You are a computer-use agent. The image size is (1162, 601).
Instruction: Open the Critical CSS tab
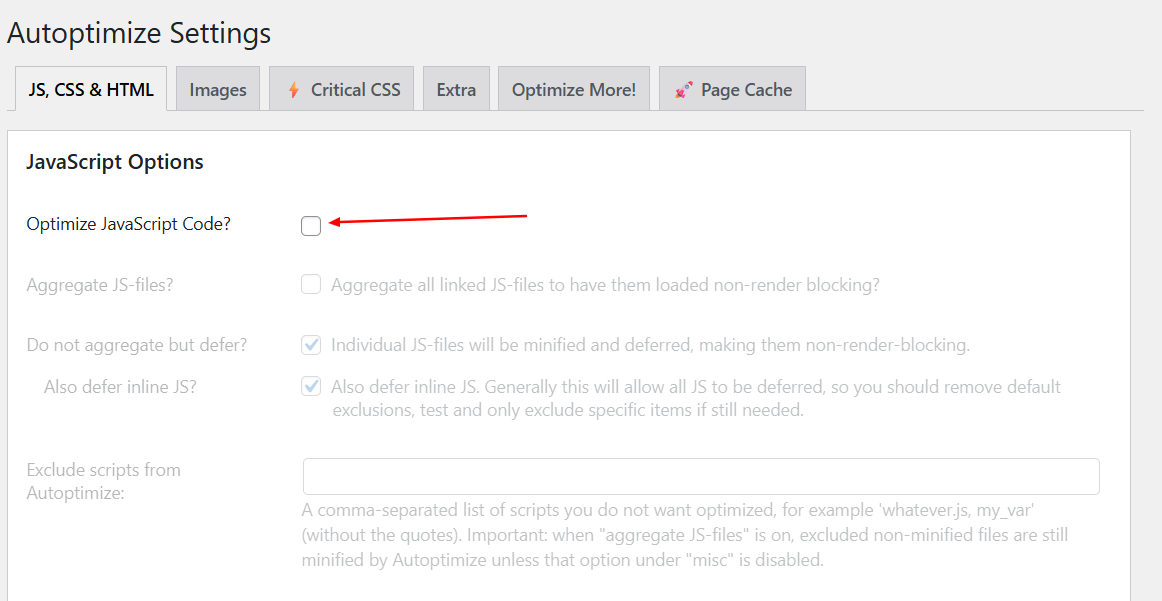click(355, 90)
